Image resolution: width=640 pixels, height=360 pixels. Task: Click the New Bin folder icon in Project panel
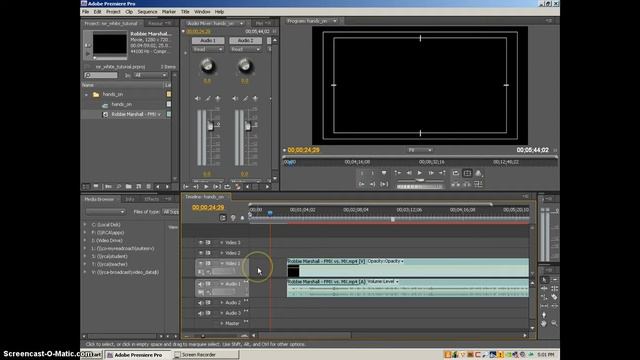(x=129, y=187)
